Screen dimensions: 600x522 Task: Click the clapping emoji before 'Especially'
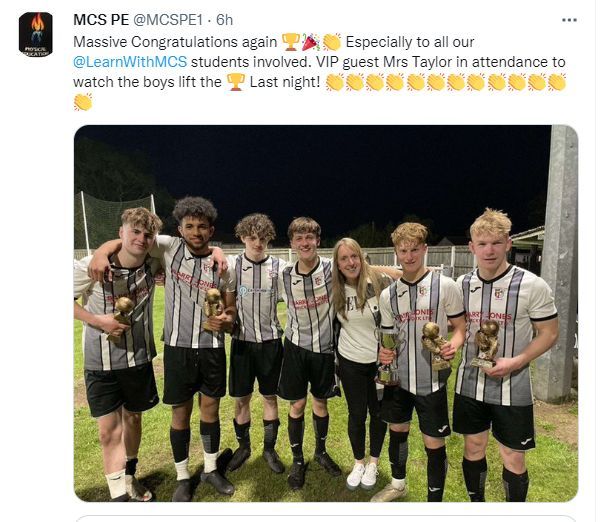point(331,42)
